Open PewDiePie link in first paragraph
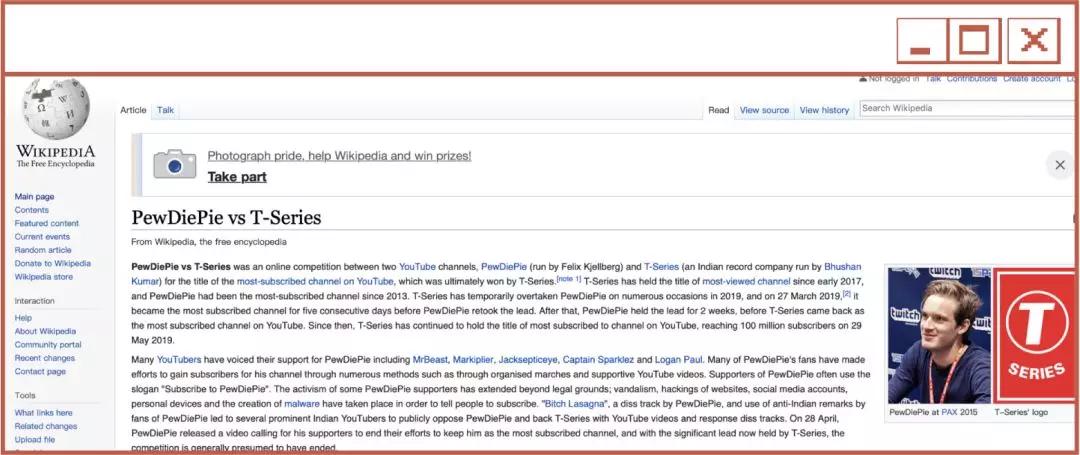The image size is (1080, 455). (x=504, y=266)
